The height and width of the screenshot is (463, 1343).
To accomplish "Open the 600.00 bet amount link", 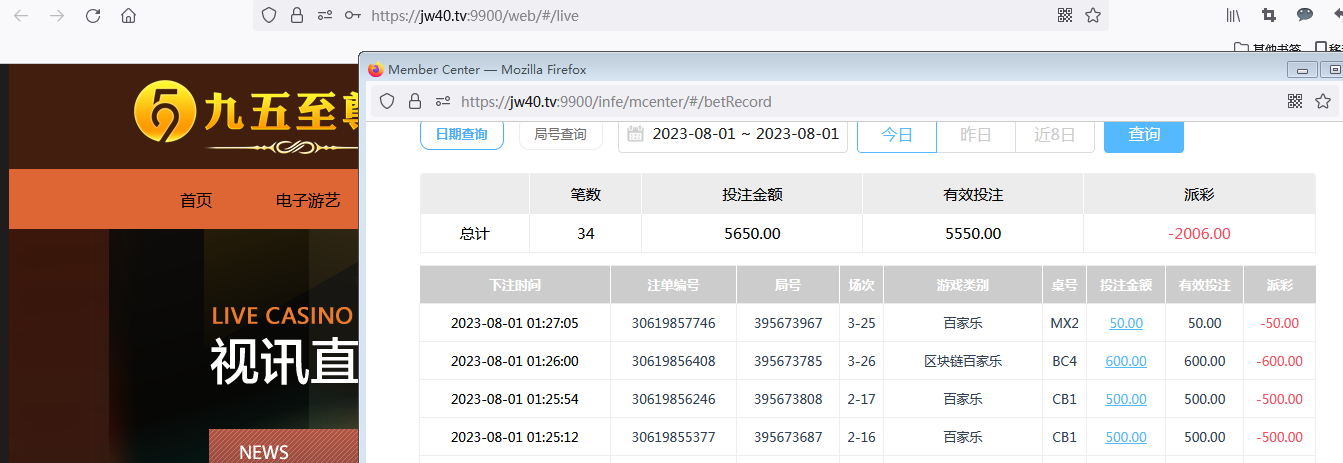I will tap(1126, 361).
